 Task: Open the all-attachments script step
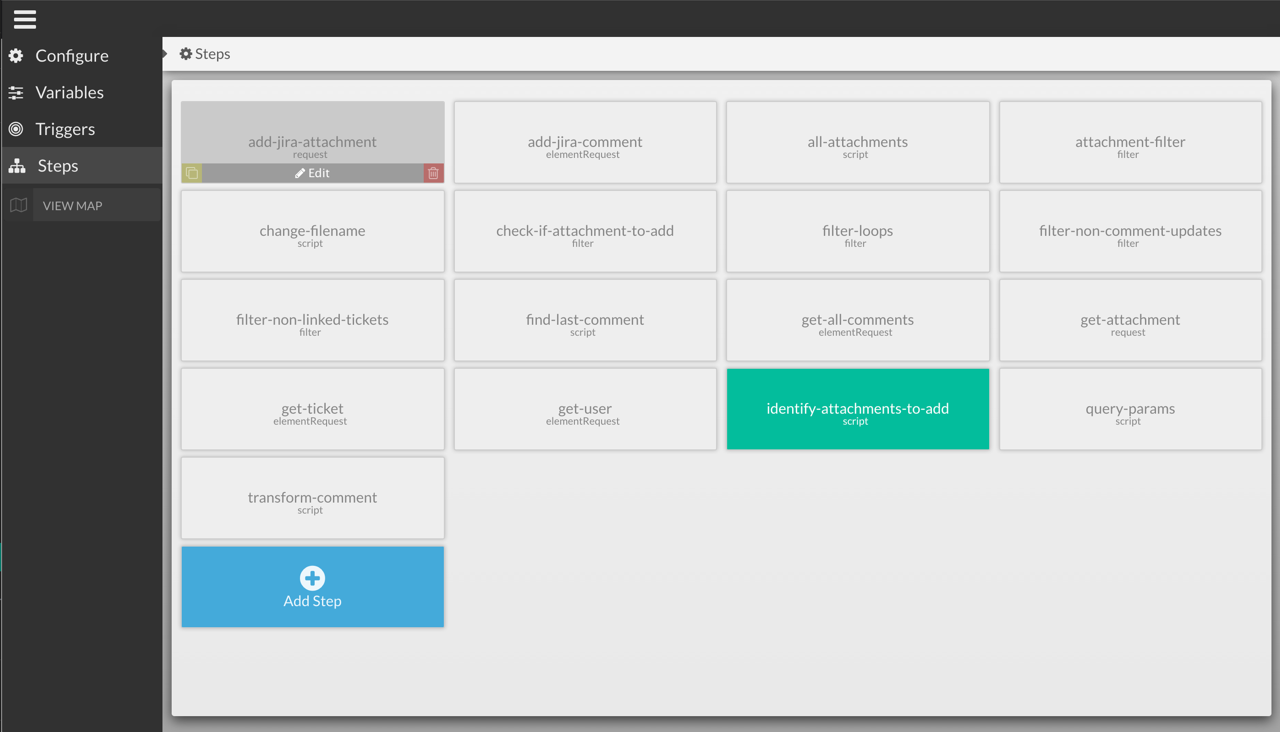[x=858, y=142]
